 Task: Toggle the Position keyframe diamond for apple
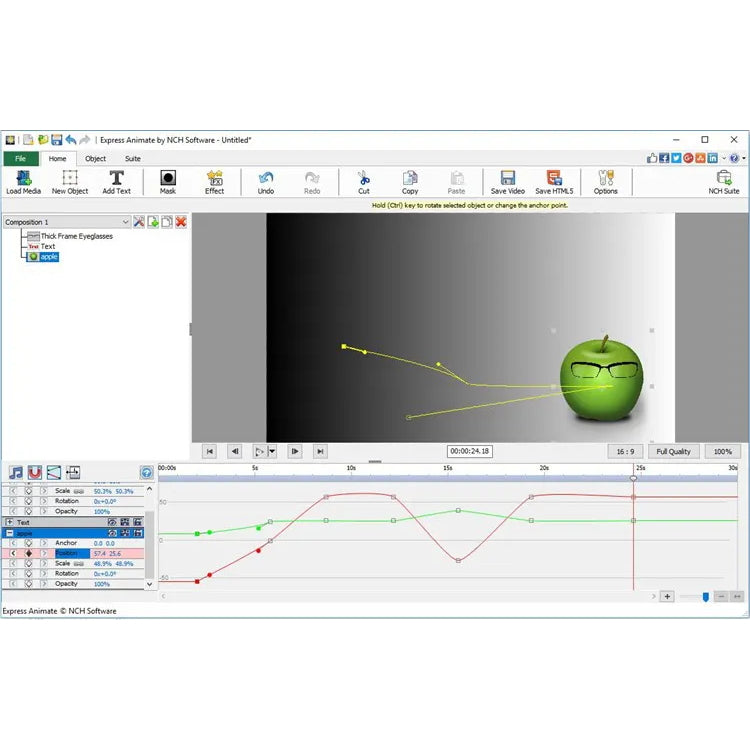pos(28,553)
